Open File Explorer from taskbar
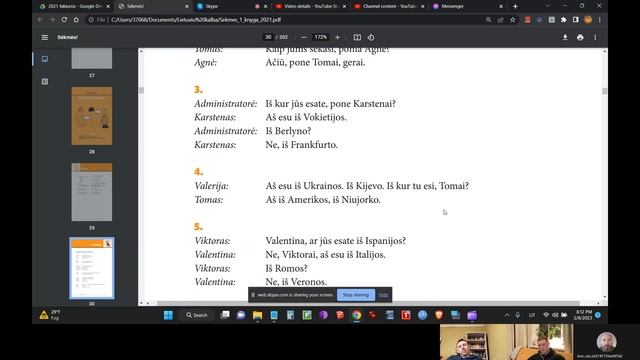The height and width of the screenshot is (360, 640). pyautogui.click(x=258, y=315)
